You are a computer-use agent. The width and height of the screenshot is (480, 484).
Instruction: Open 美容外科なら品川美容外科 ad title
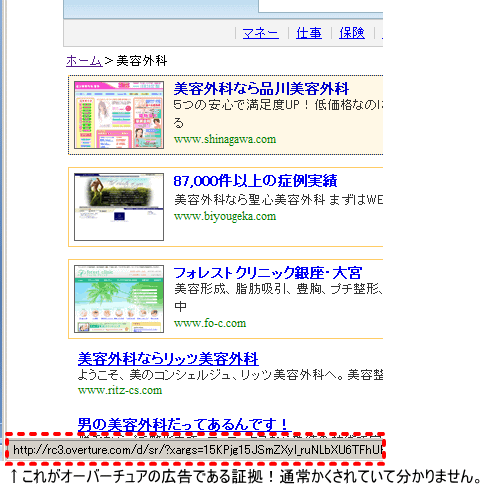coord(261,89)
